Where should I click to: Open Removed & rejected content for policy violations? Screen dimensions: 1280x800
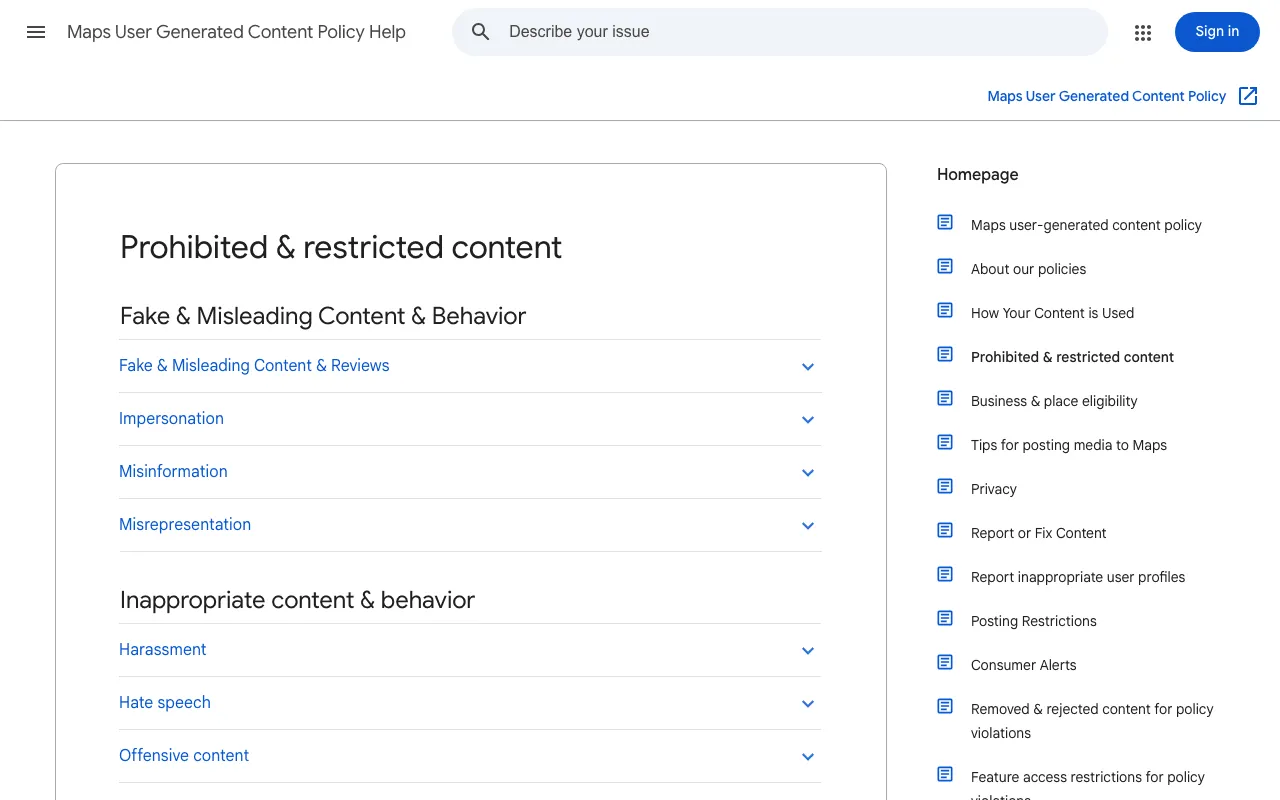1092,721
